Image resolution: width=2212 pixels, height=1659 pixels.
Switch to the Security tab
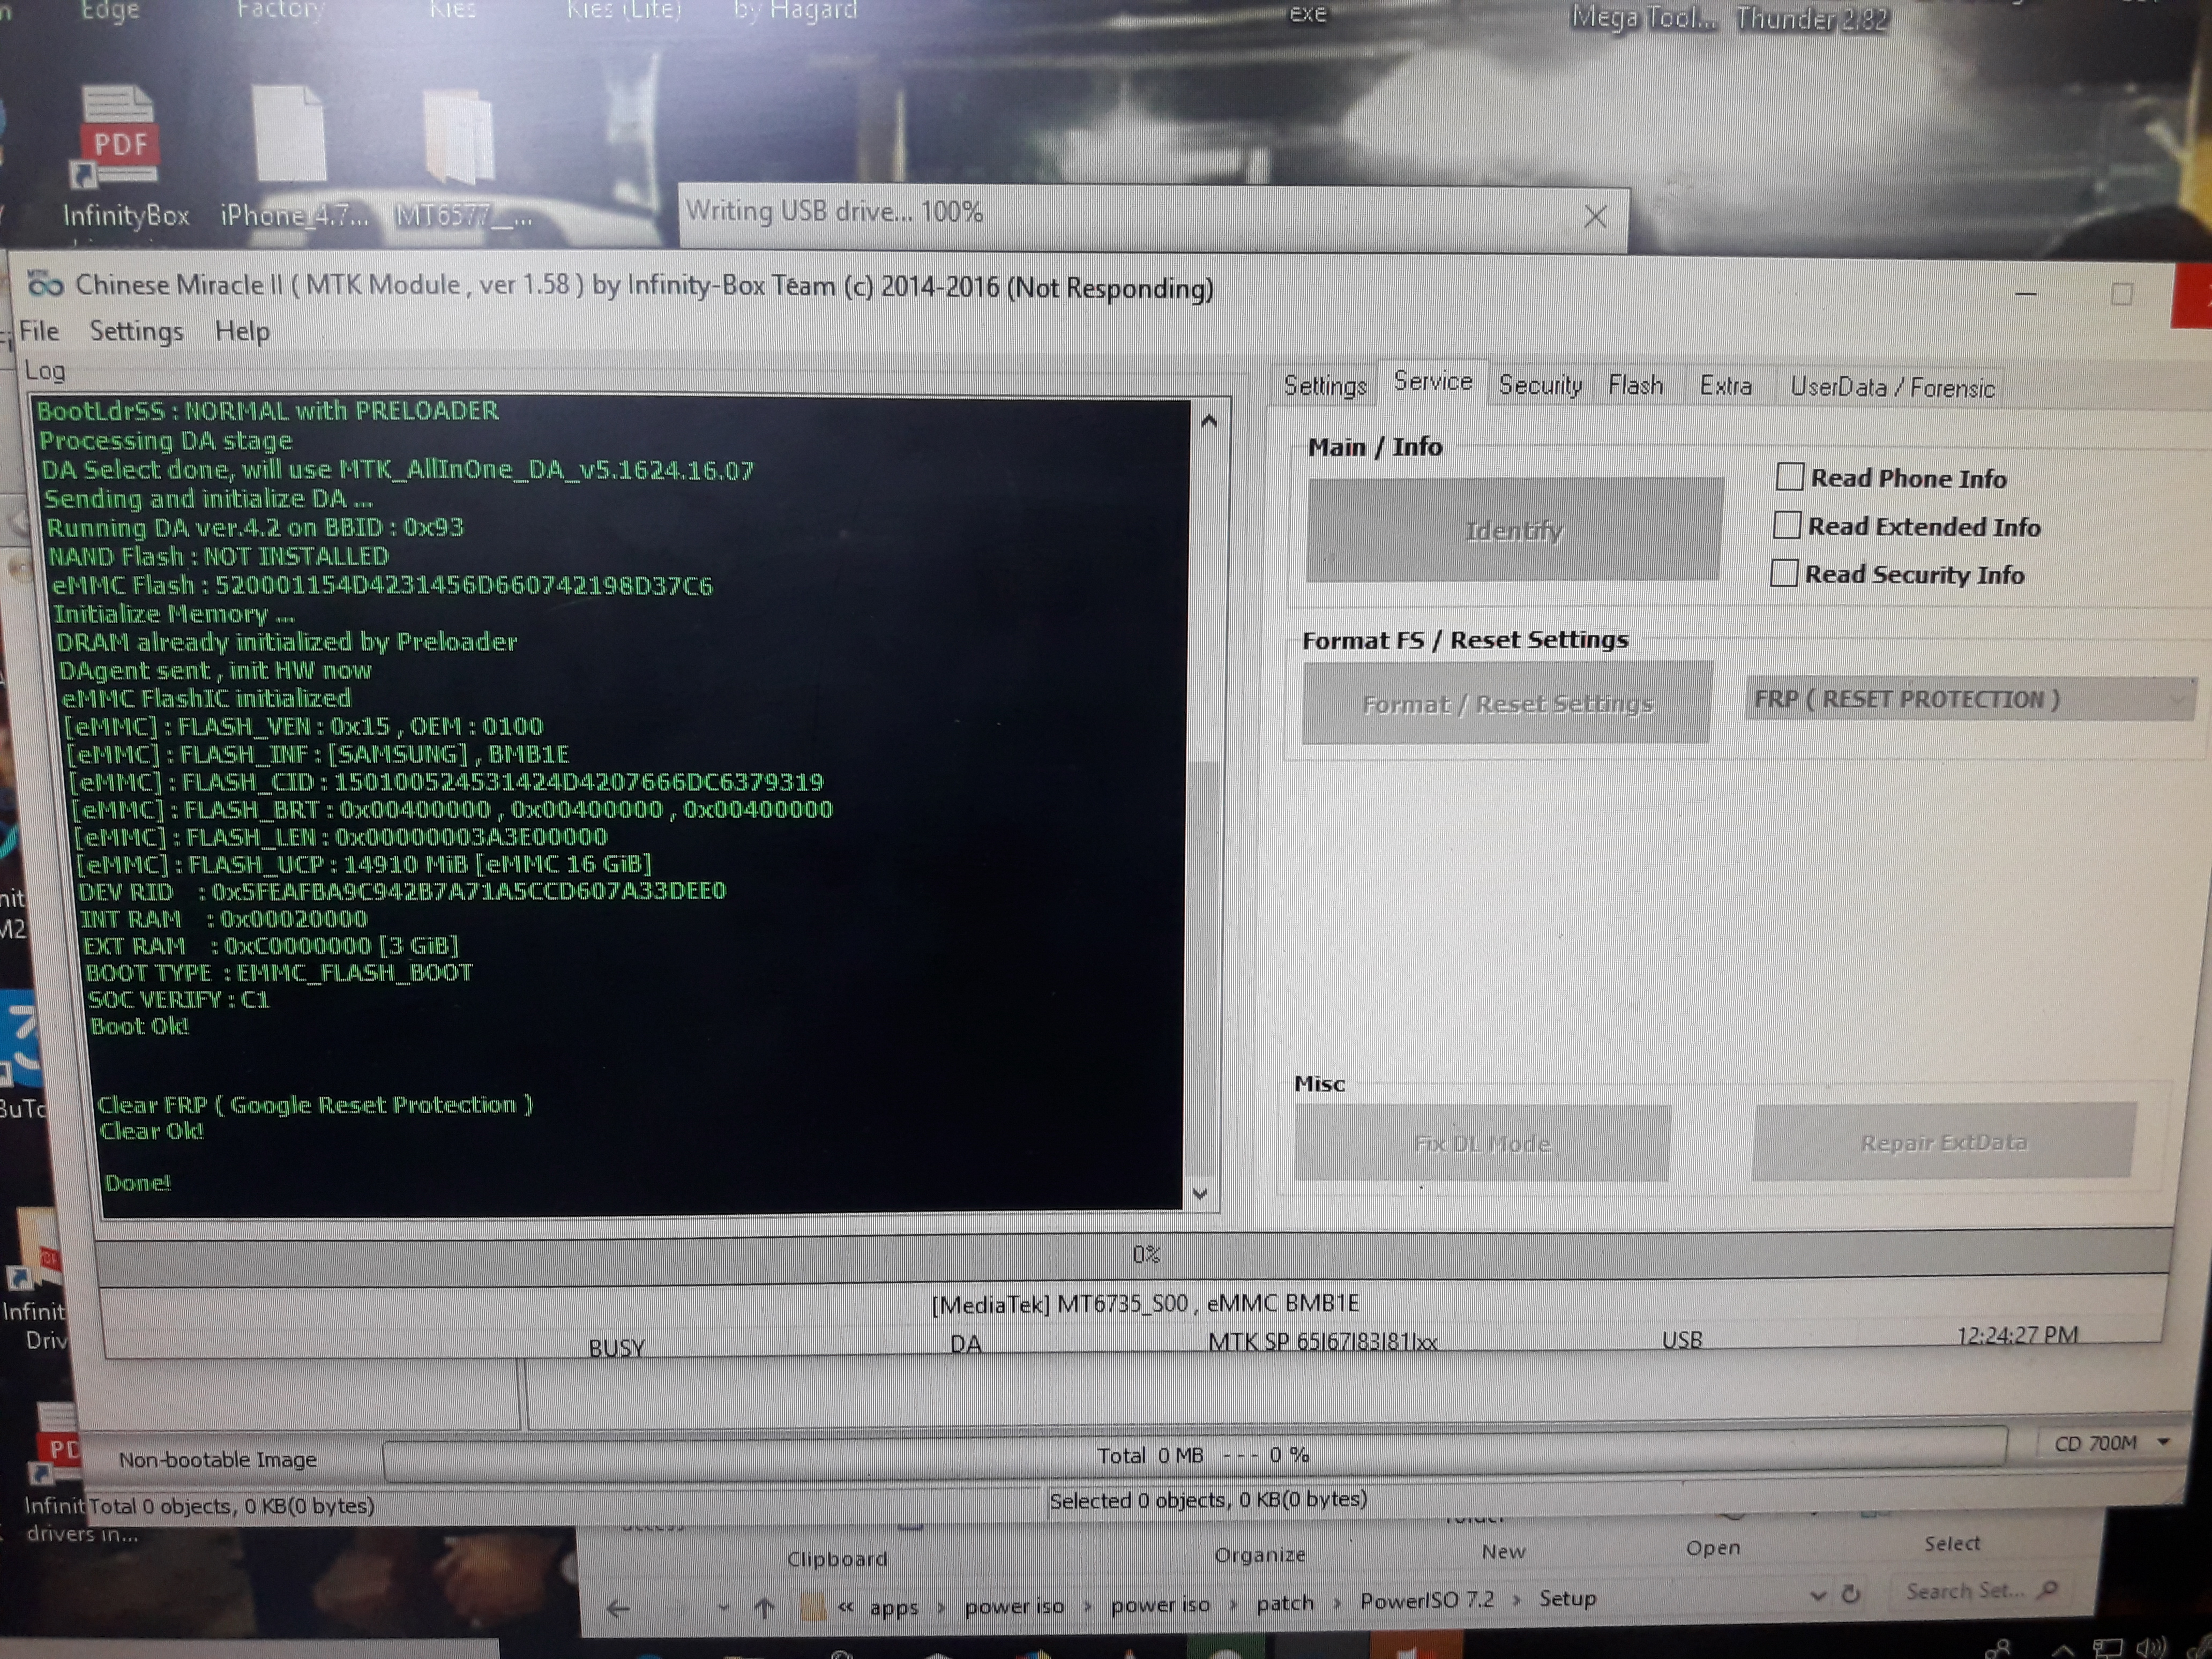(x=1540, y=385)
